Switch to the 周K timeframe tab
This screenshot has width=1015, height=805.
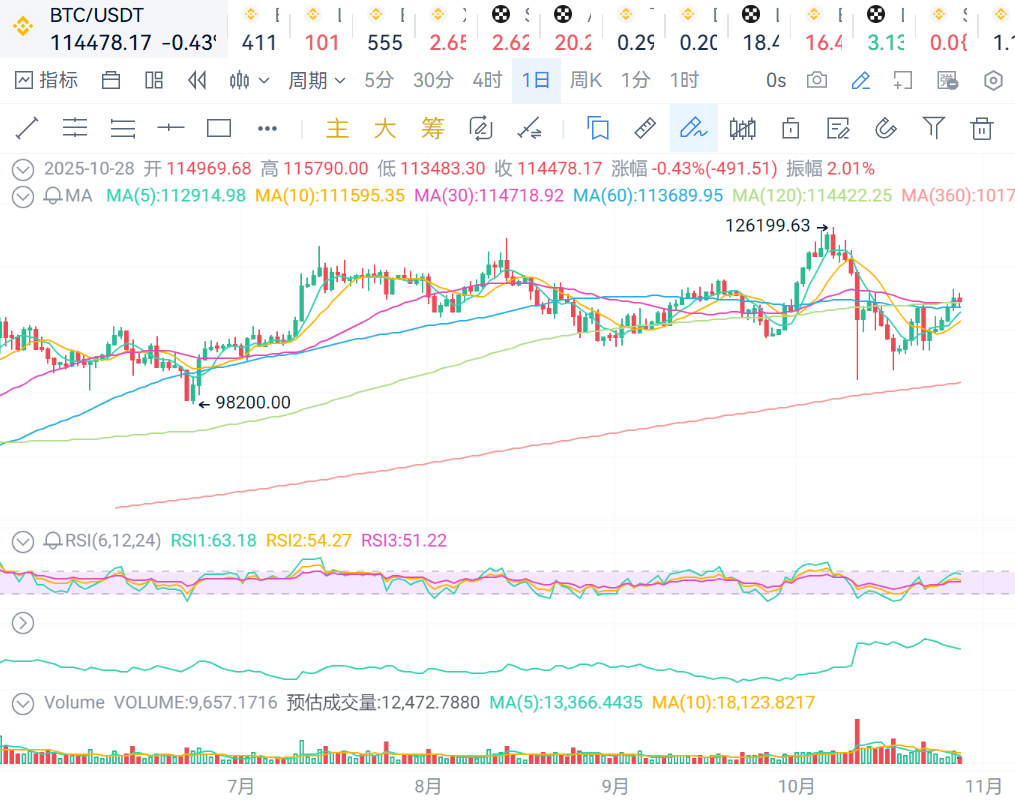pyautogui.click(x=586, y=80)
